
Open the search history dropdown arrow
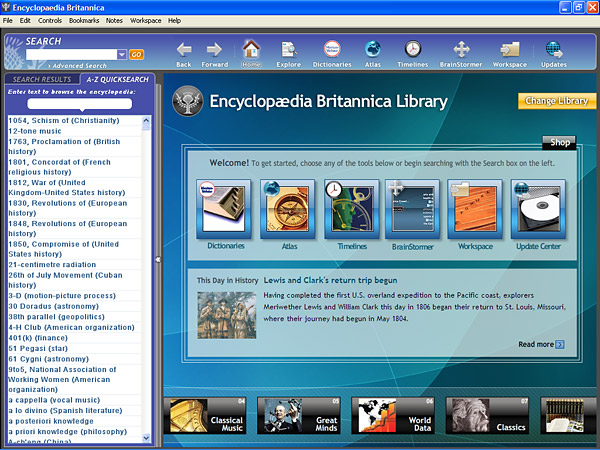click(x=122, y=54)
